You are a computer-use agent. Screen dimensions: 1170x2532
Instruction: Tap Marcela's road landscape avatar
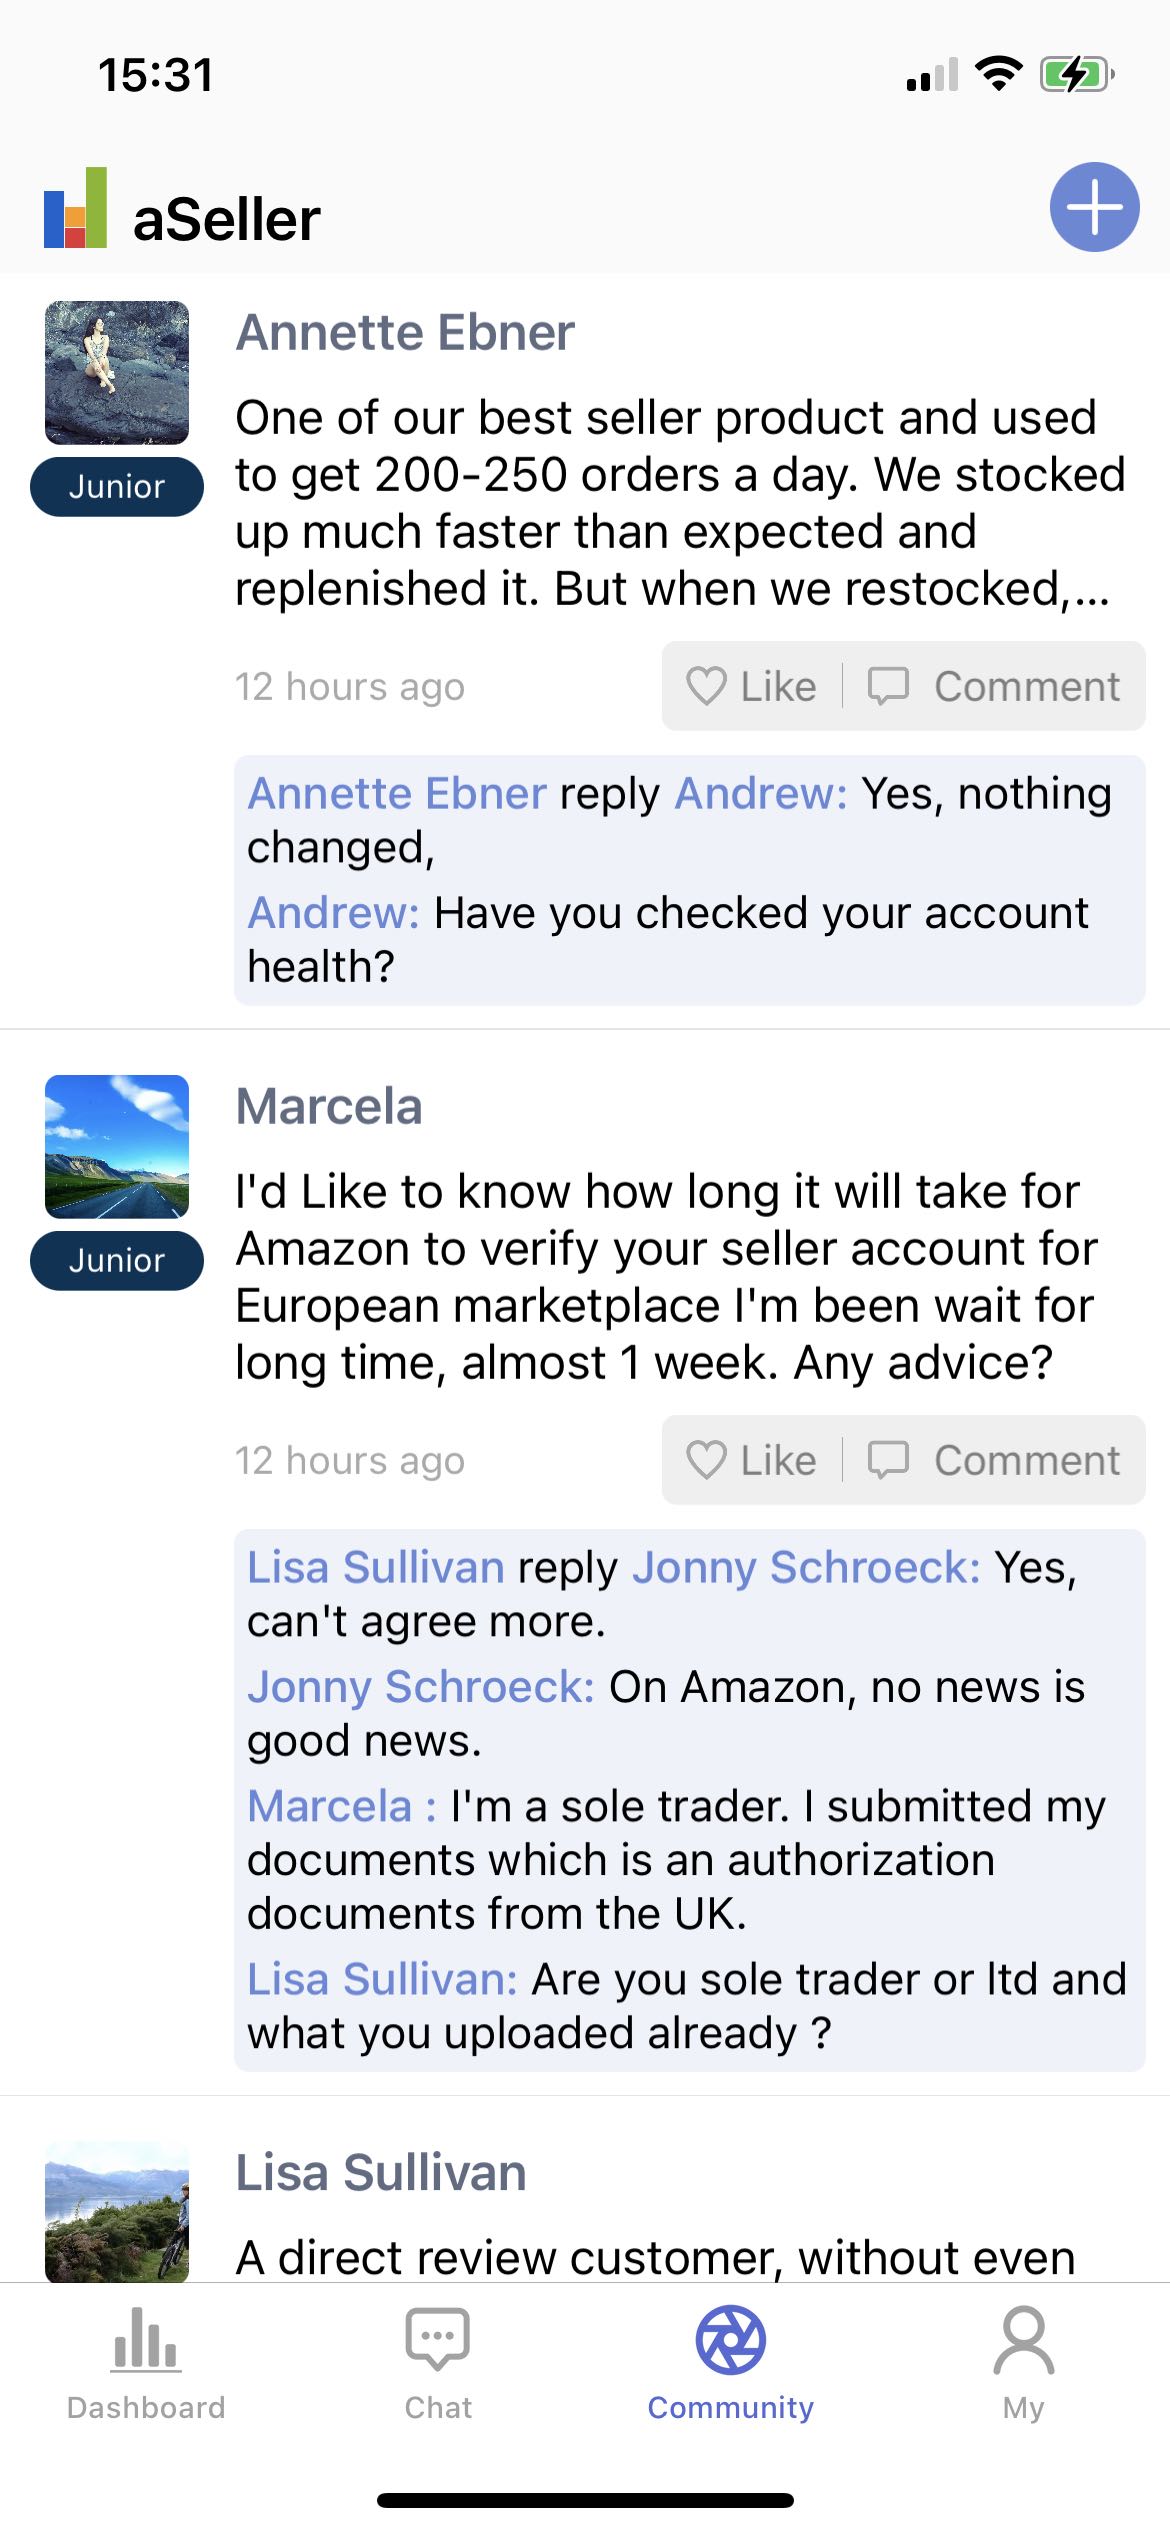[x=116, y=1145]
